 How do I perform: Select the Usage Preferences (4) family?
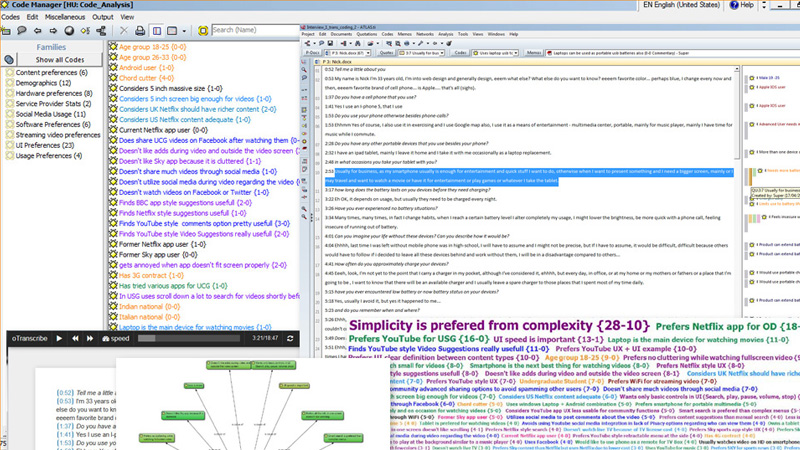(48, 156)
